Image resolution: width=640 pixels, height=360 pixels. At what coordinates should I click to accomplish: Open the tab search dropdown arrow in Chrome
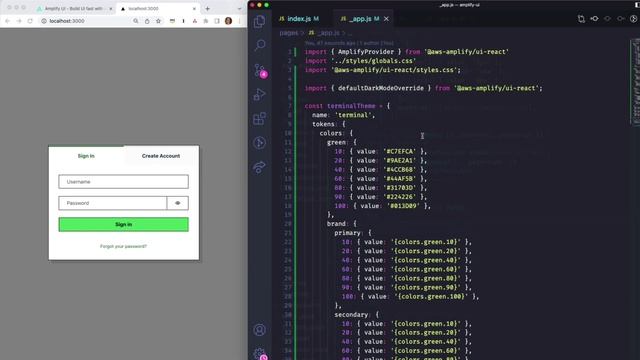(239, 9)
